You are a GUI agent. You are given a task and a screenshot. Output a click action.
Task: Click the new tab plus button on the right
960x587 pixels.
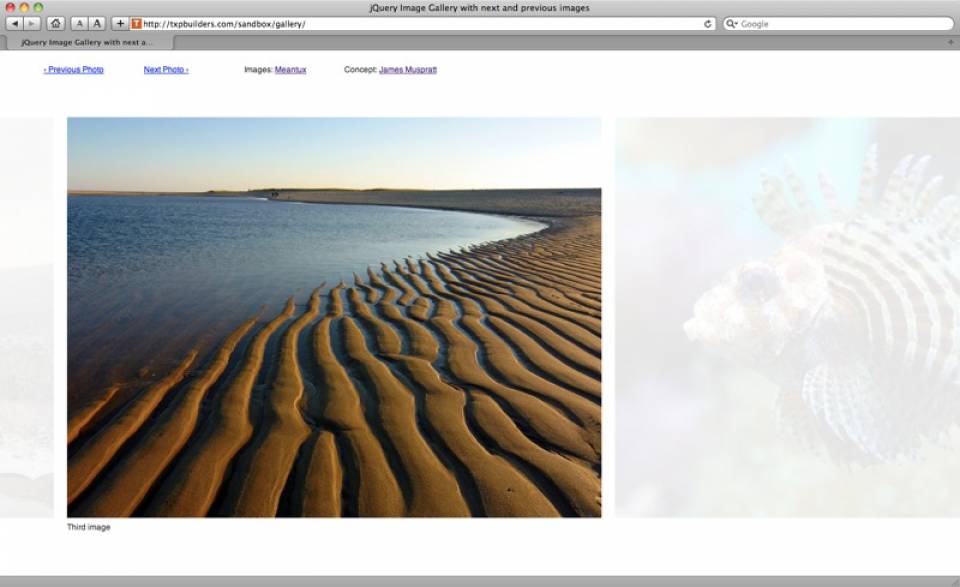pyautogui.click(x=950, y=42)
